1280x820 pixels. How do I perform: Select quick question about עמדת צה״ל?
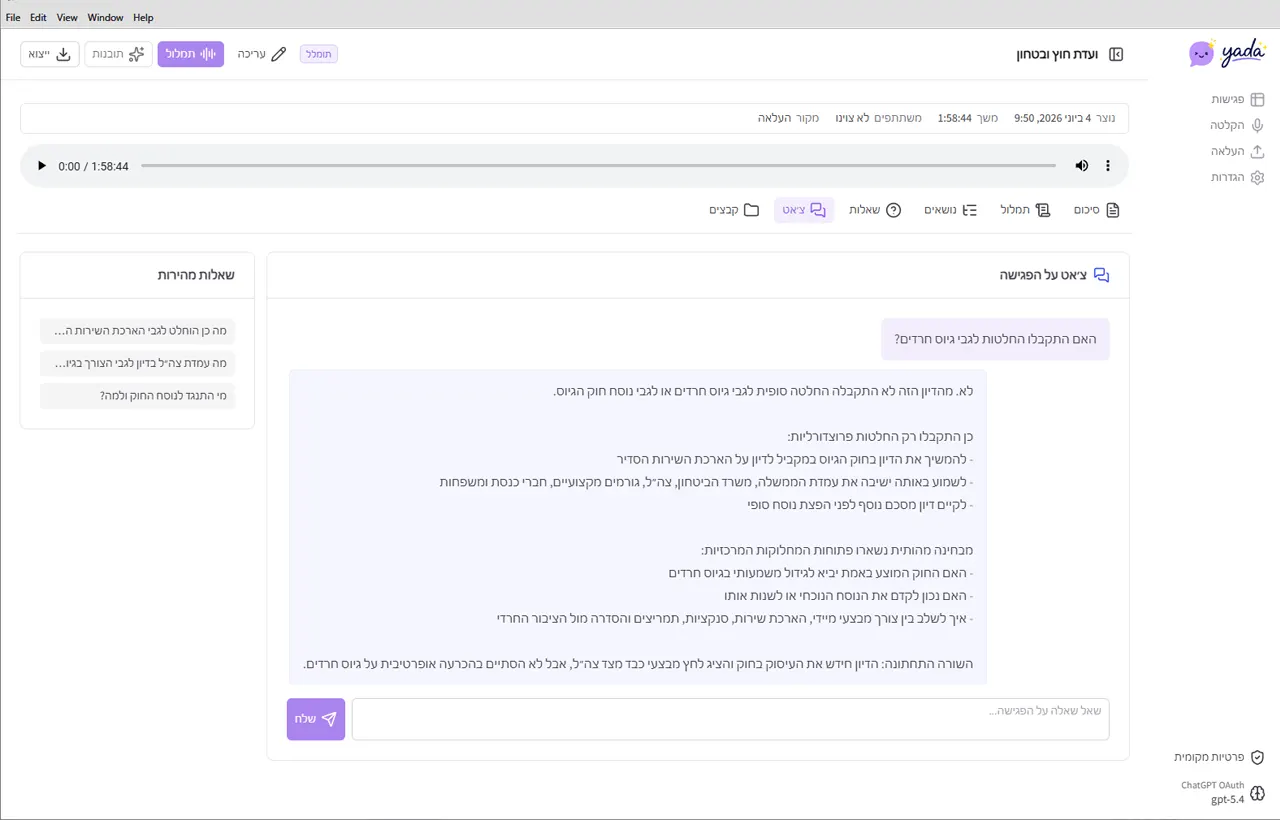pyautogui.click(x=138, y=363)
